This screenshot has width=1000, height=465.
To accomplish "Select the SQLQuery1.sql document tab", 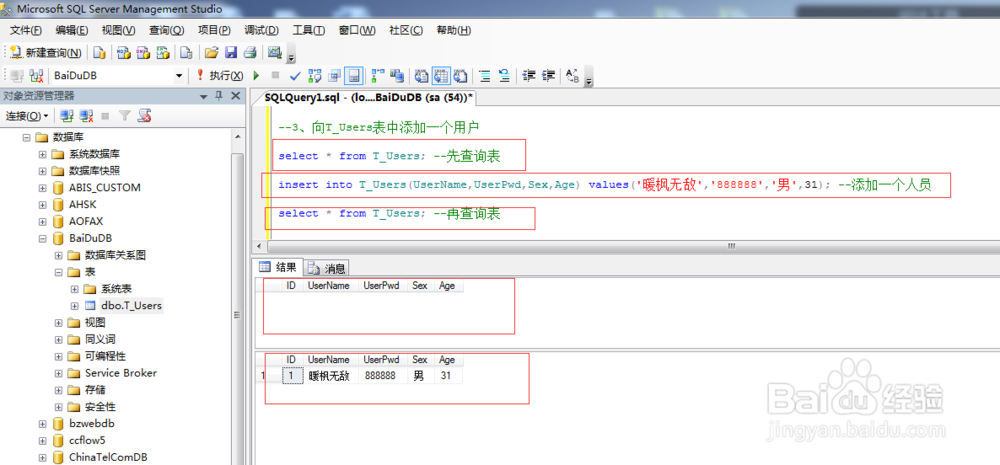I will coord(369,98).
